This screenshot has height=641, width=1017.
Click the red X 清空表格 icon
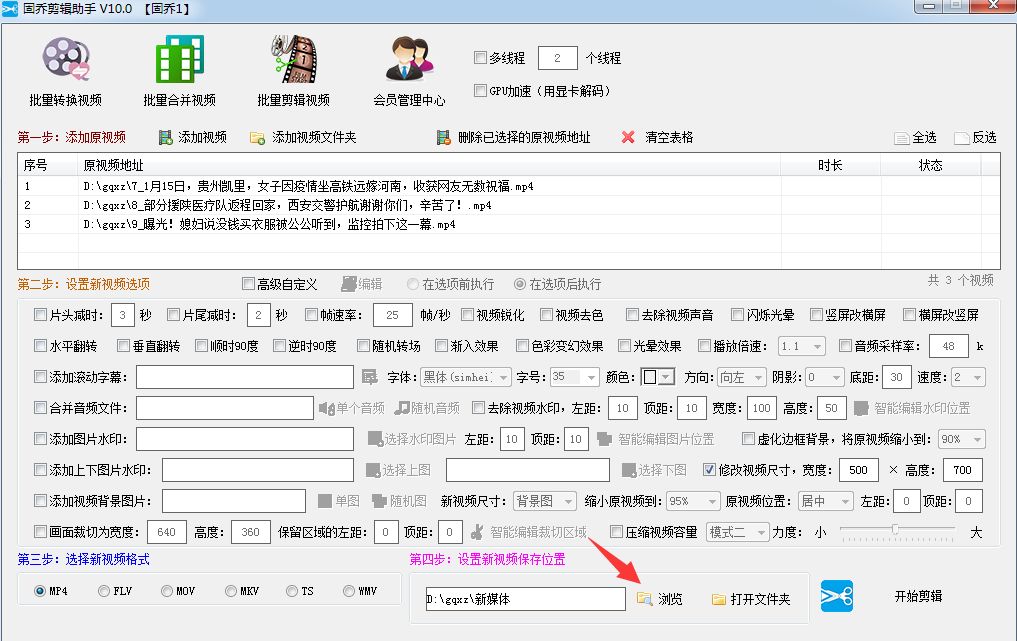click(x=628, y=137)
